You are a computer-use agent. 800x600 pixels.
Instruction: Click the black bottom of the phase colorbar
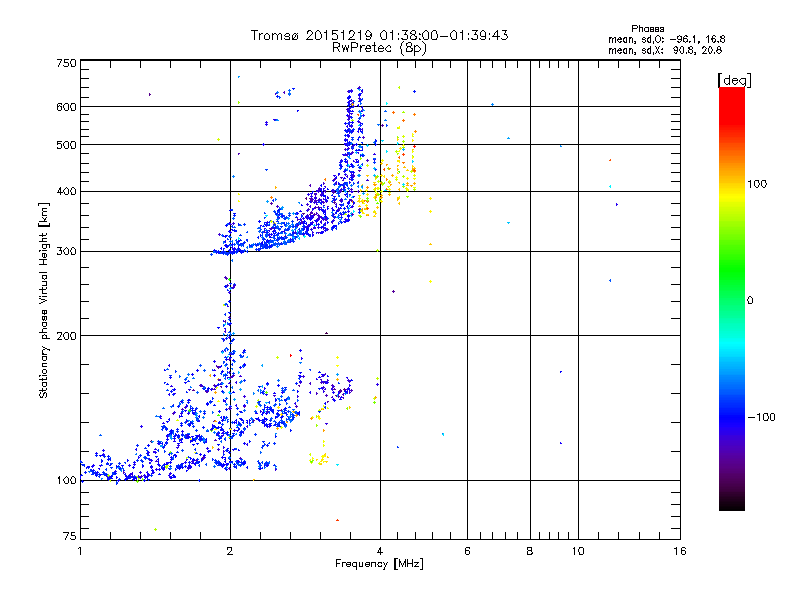(732, 503)
